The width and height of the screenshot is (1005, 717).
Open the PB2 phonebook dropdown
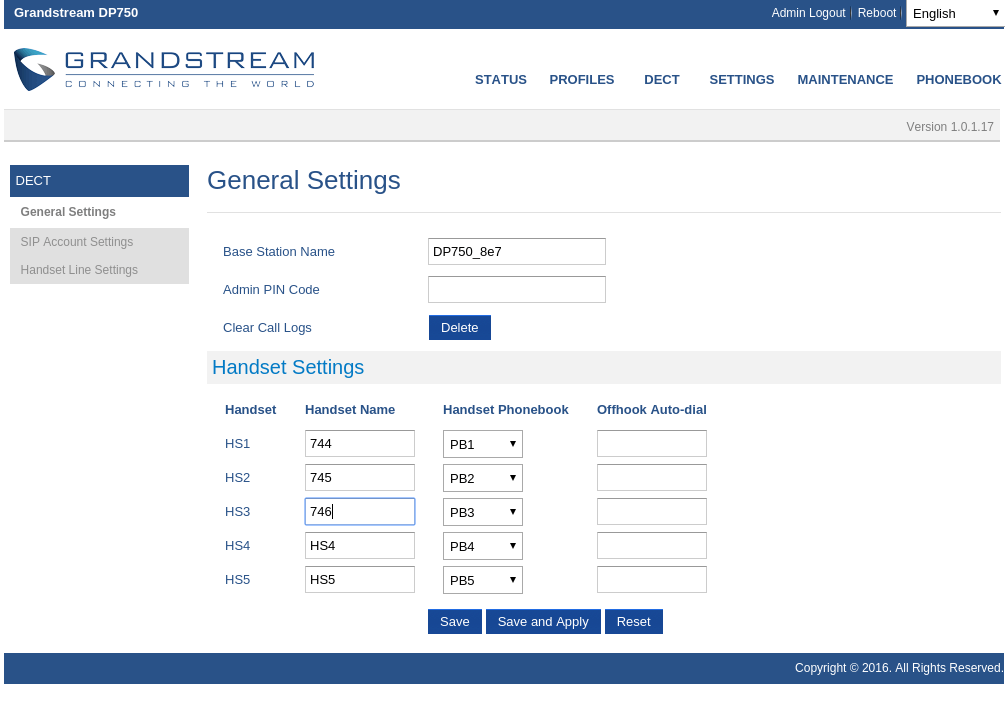coord(483,478)
